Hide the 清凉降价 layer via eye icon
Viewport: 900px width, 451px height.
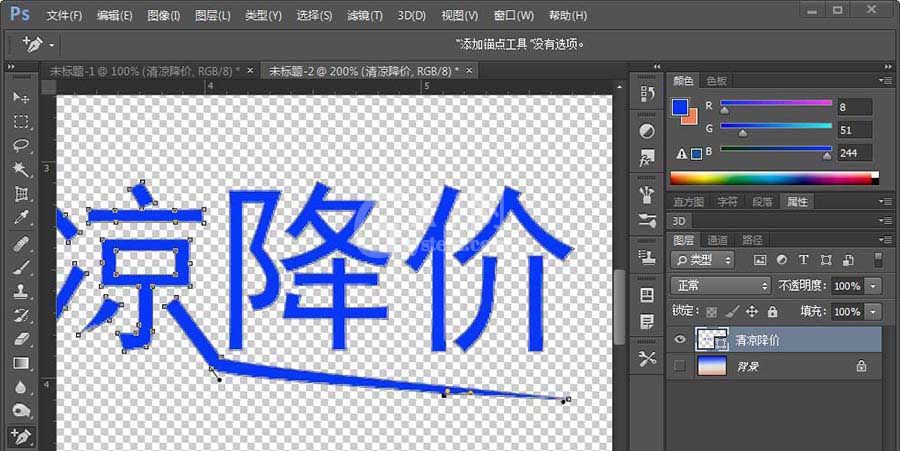click(680, 340)
